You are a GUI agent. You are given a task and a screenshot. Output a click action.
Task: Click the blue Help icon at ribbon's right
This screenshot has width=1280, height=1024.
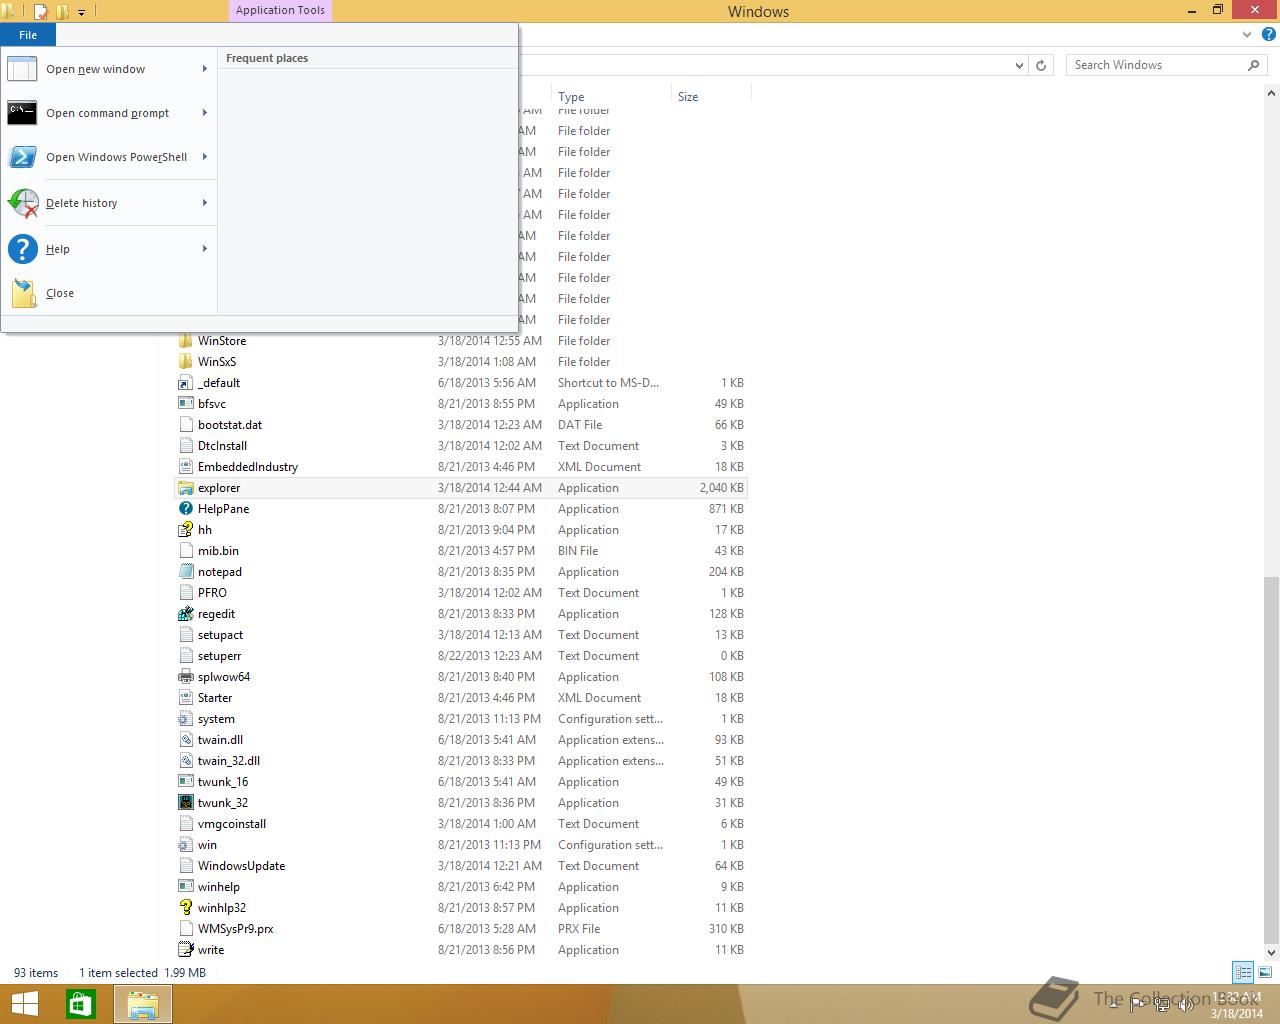[x=1269, y=34]
